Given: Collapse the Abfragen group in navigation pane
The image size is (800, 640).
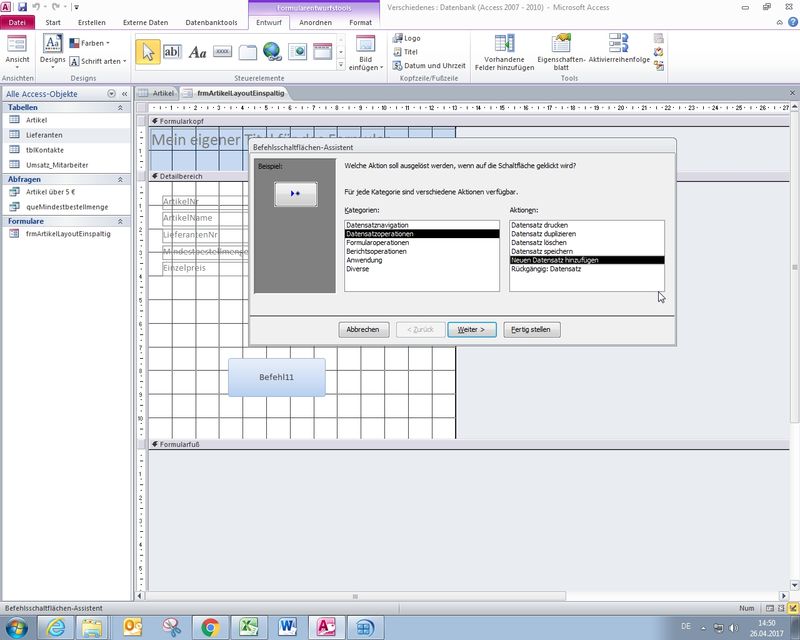Looking at the screenshot, I should 121,179.
